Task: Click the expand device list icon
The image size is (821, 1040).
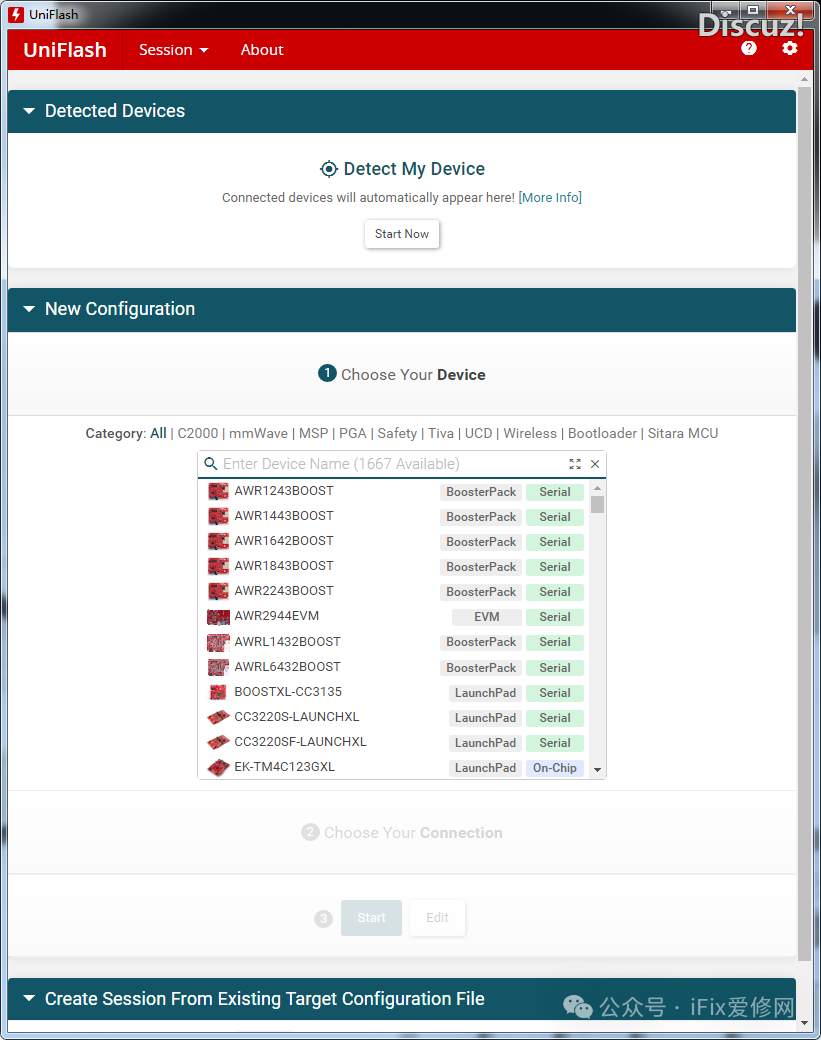Action: coord(575,464)
